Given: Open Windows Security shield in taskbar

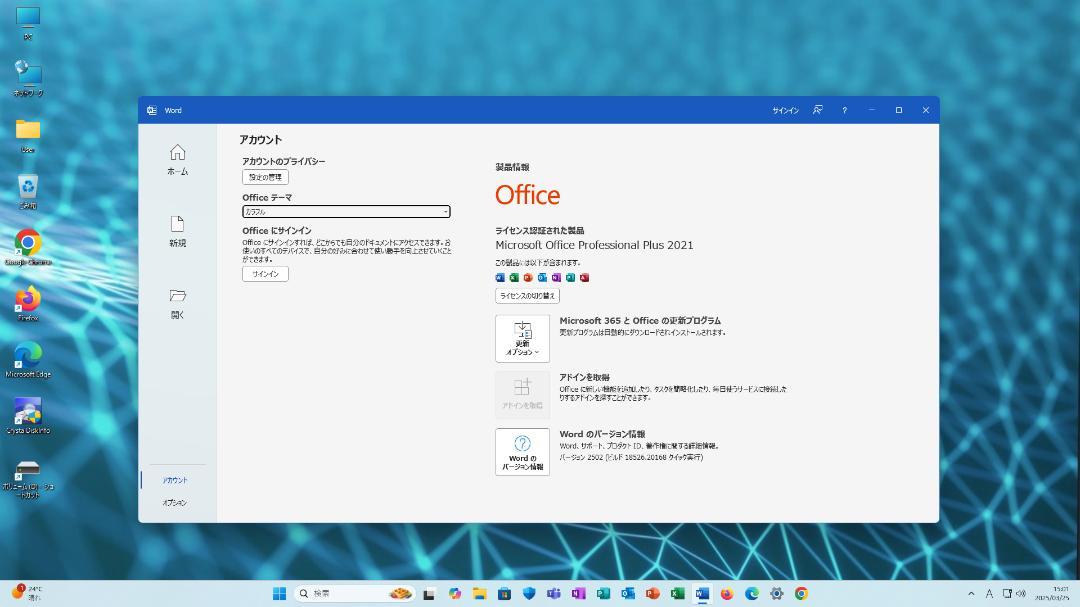Looking at the screenshot, I should click(x=529, y=593).
